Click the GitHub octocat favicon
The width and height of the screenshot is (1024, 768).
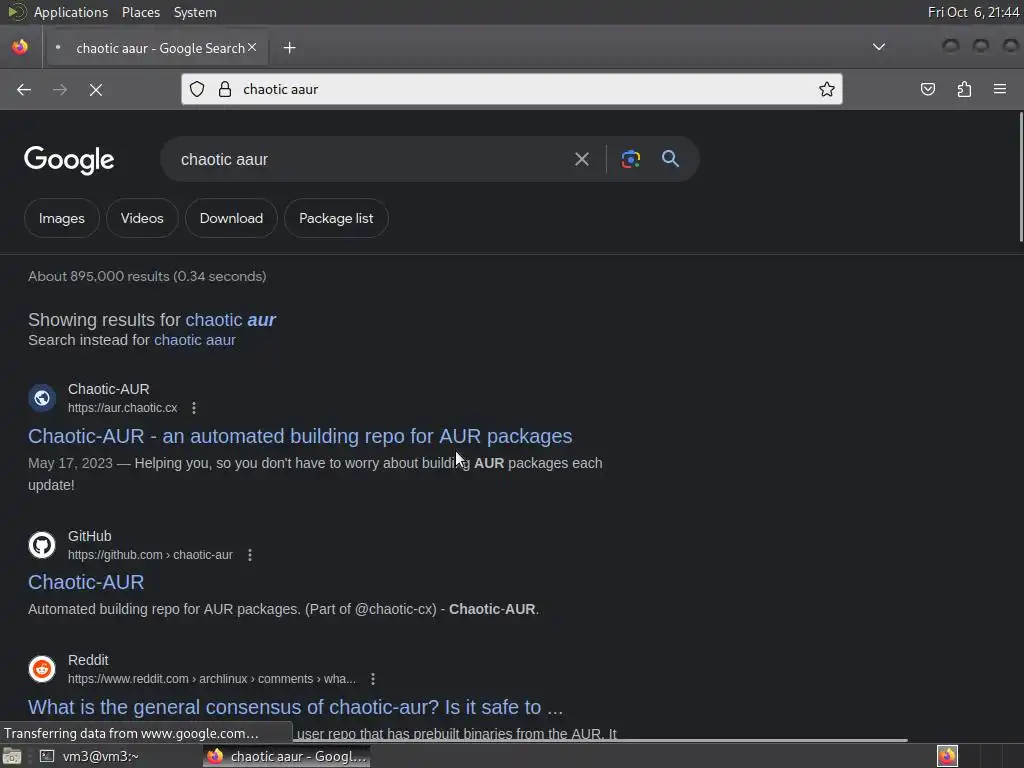tap(42, 545)
